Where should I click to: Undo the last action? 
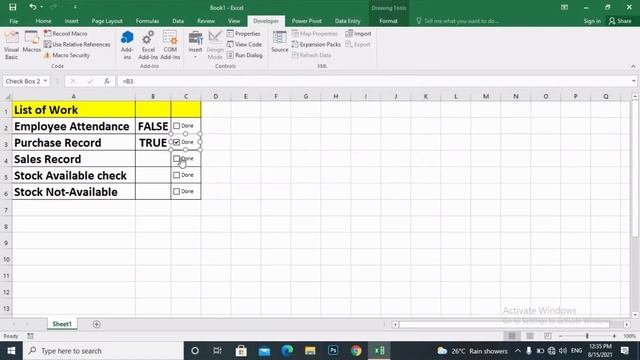[x=32, y=7]
